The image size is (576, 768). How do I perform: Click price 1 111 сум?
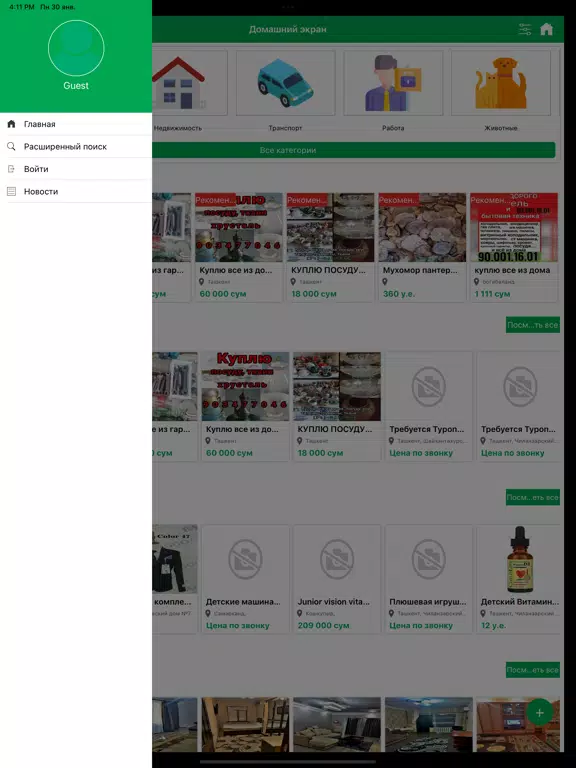(x=492, y=294)
